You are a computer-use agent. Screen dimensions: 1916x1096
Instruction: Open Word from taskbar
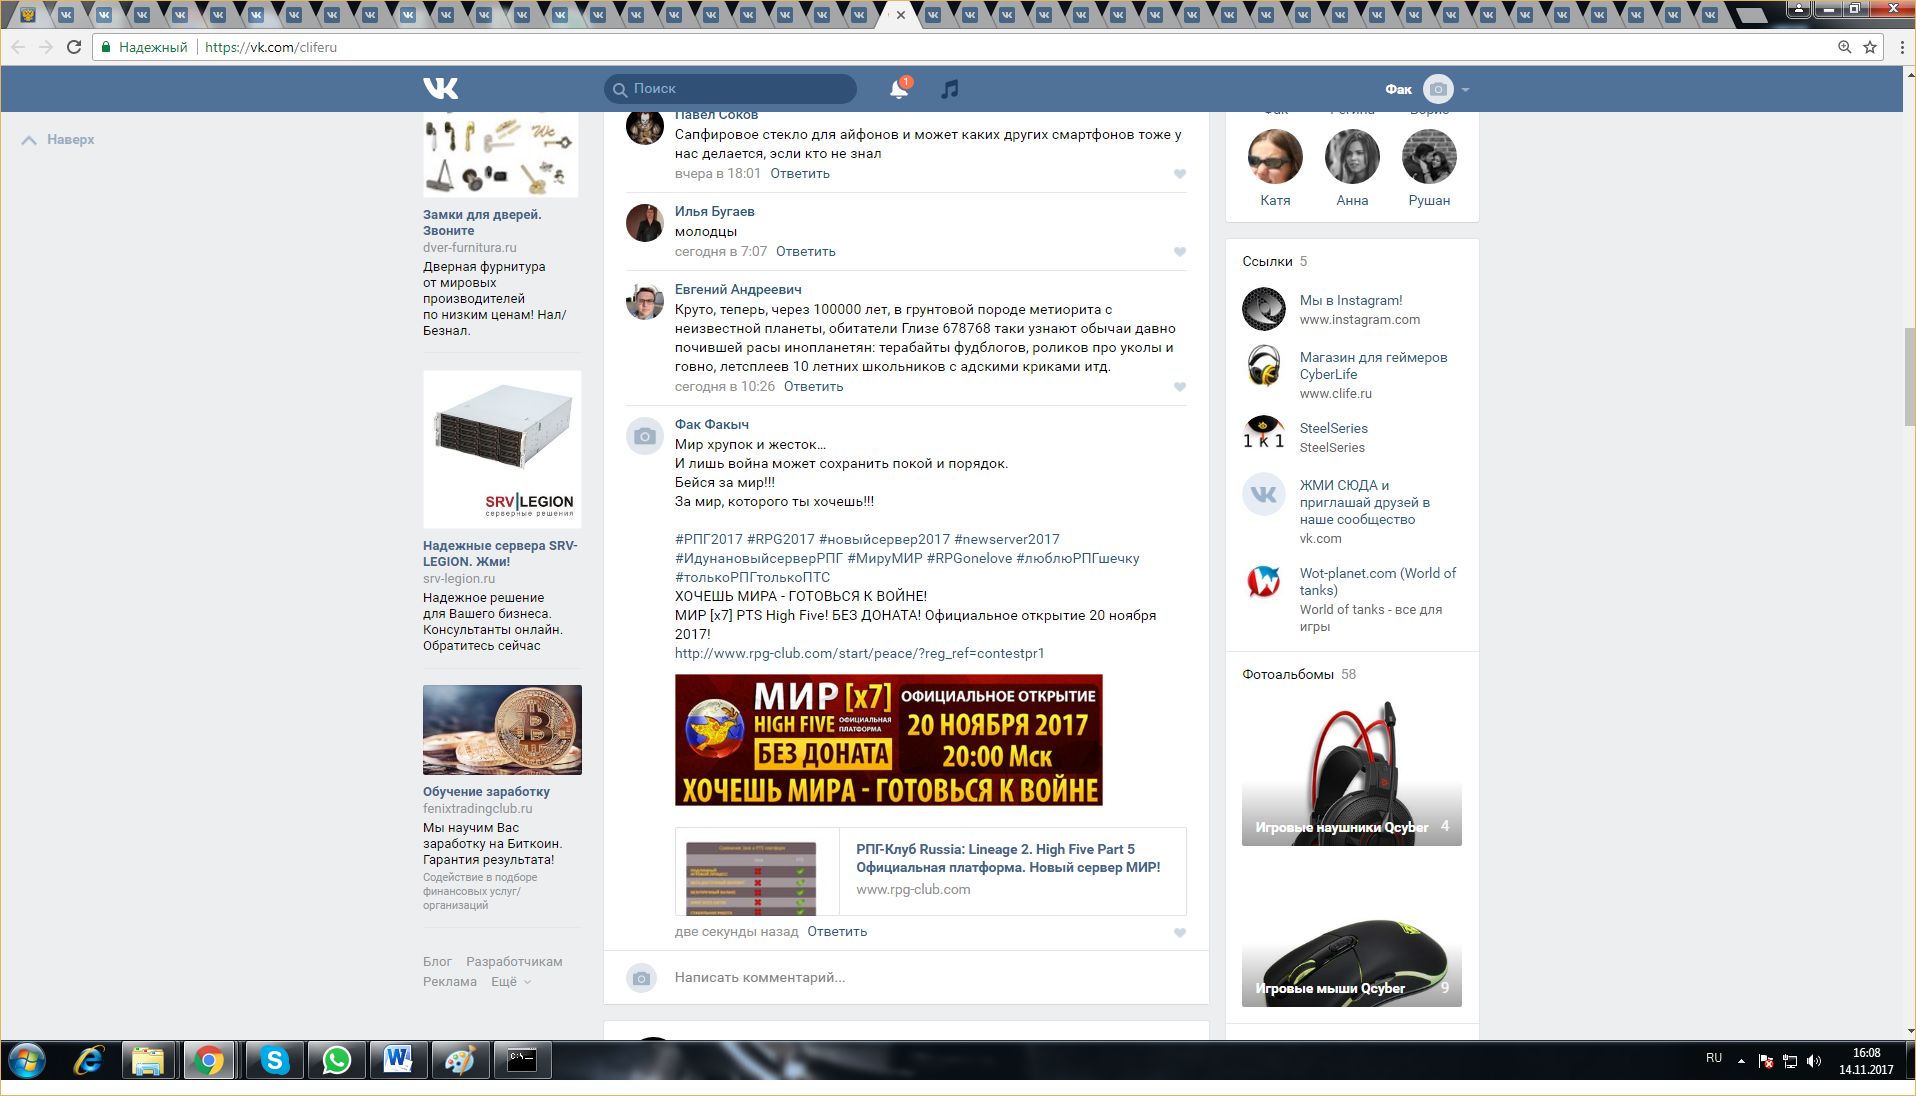398,1061
